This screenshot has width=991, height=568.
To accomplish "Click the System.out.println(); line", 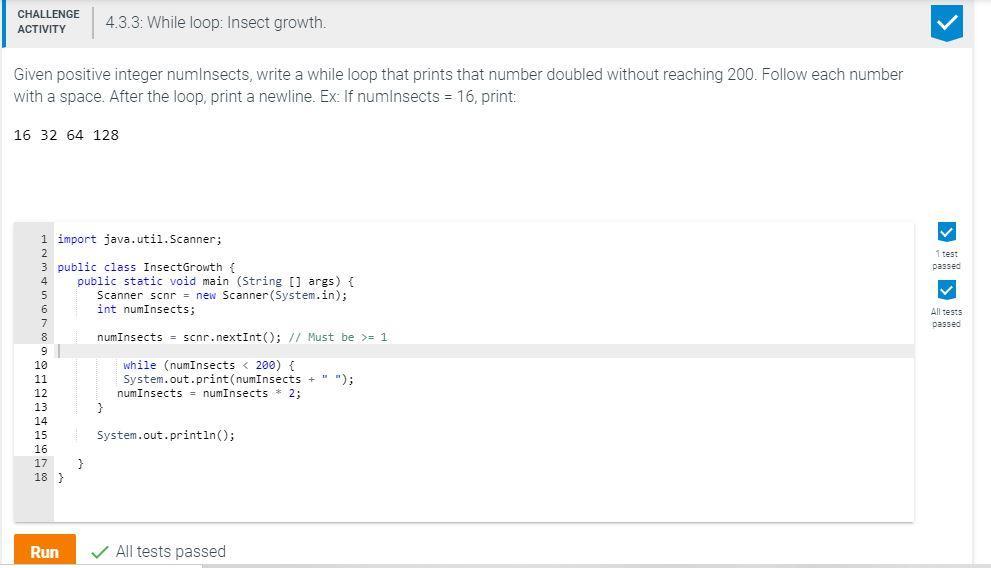I will pyautogui.click(x=166, y=435).
